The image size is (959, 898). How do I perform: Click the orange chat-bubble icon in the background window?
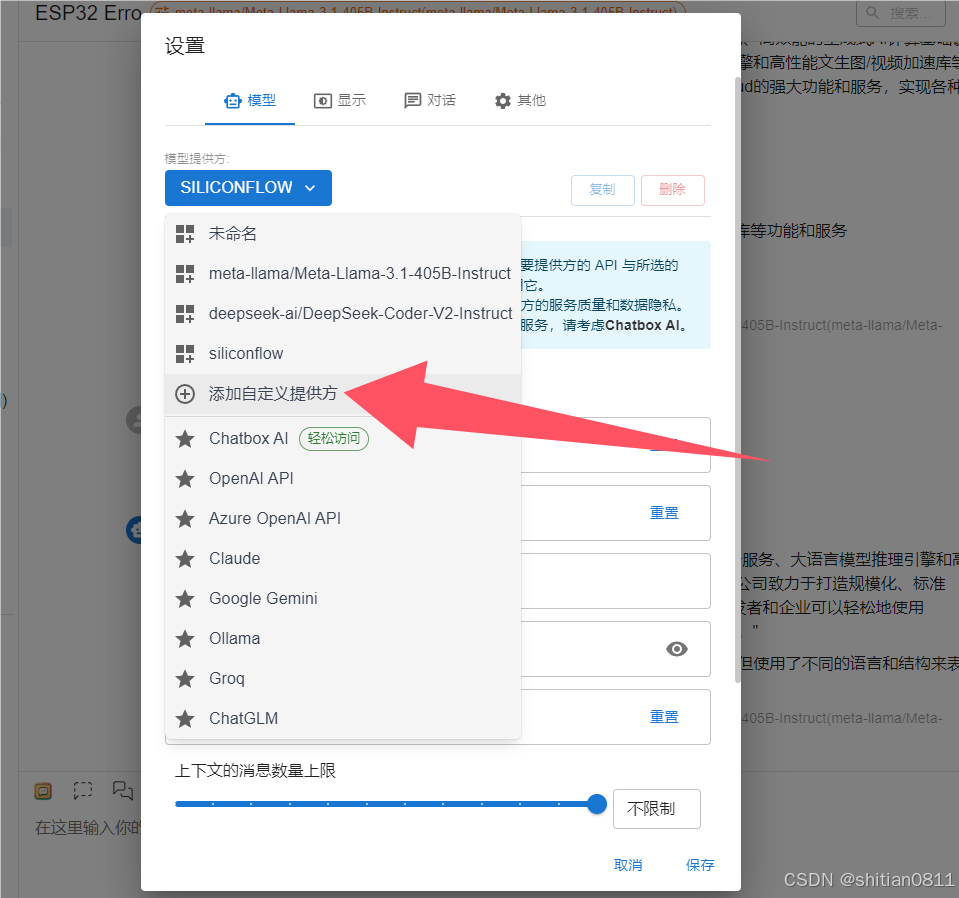[x=43, y=791]
